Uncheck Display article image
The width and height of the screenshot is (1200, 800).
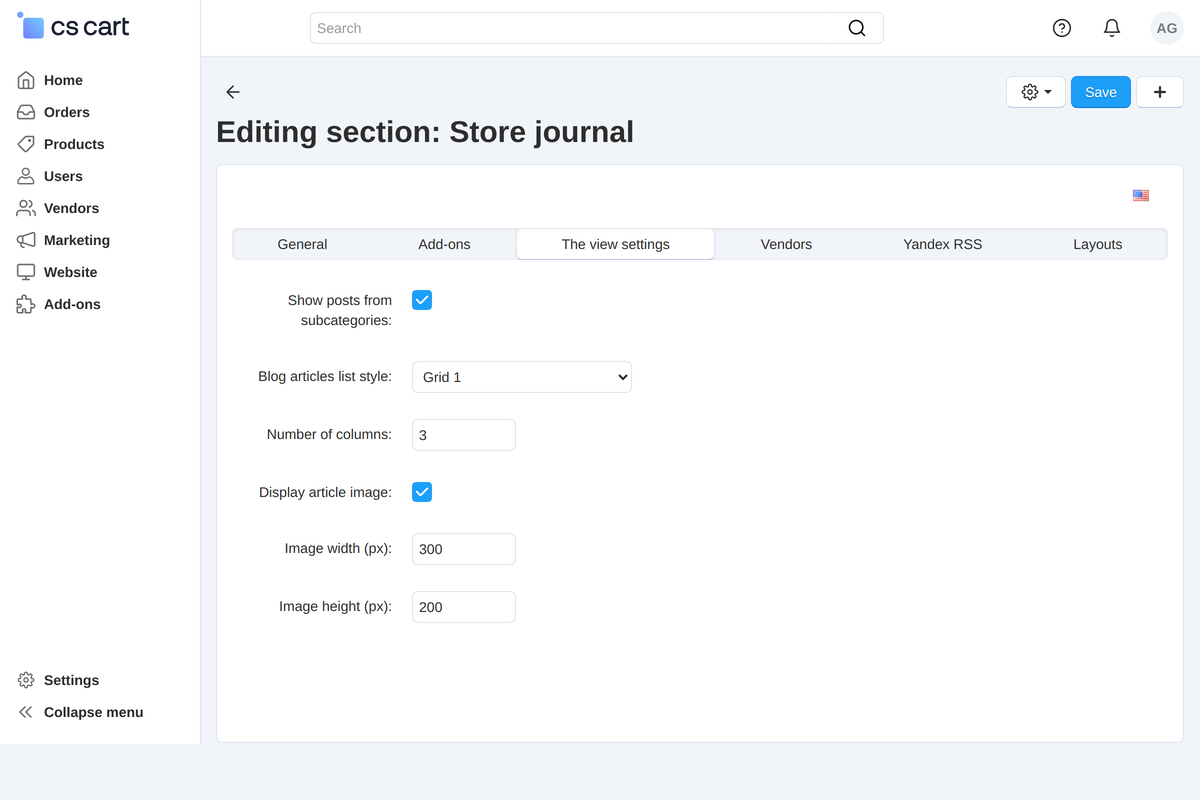(422, 492)
